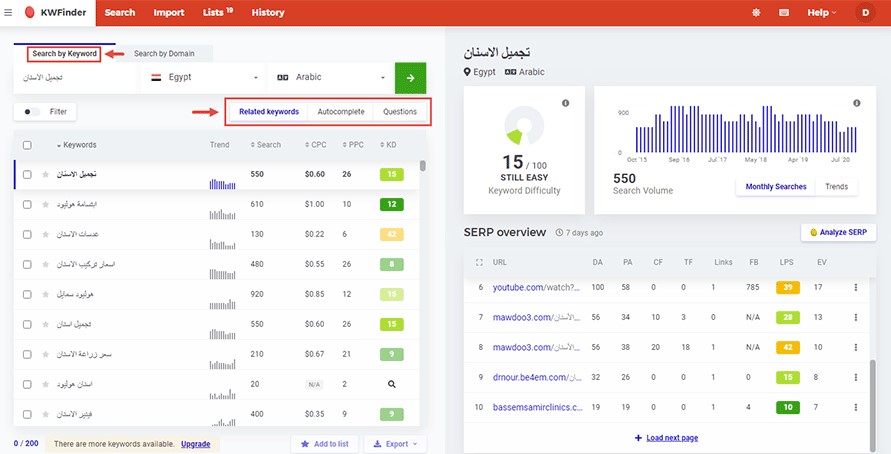Check the keyword row with 610 searches
891x454 pixels.
click(27, 204)
